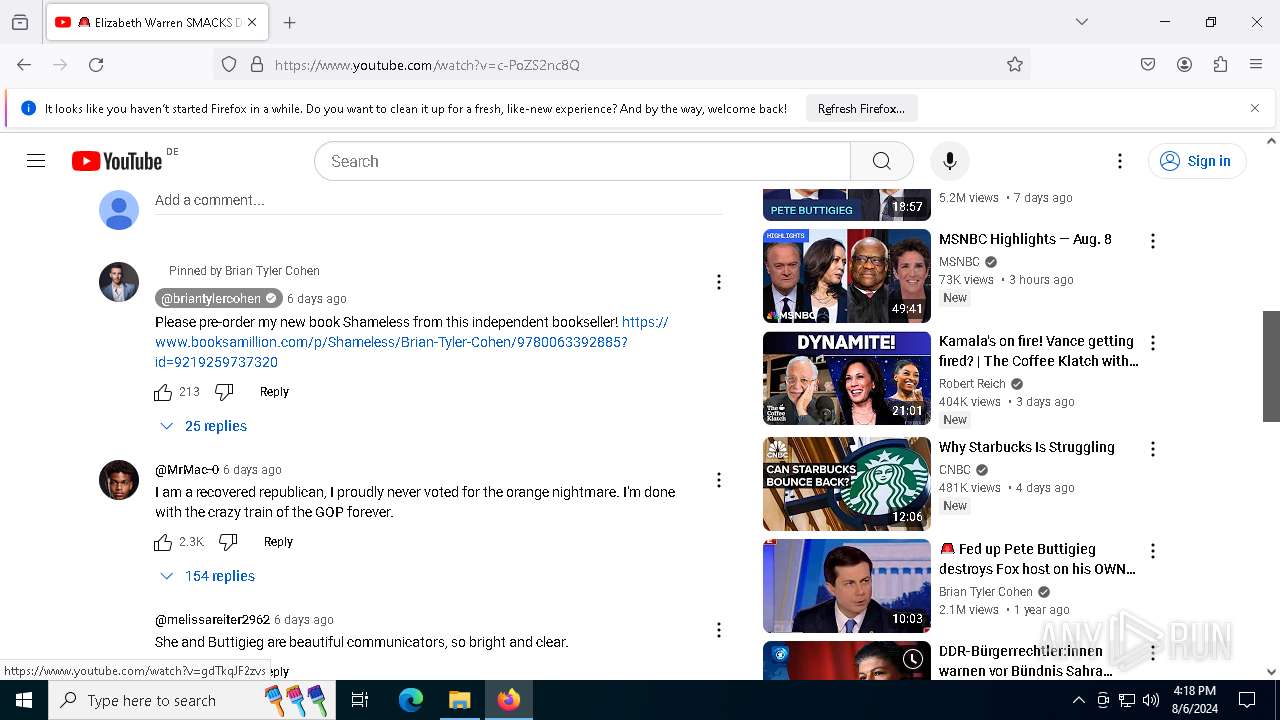Expand the 154 replies thread
Image resolution: width=1280 pixels, height=720 pixels.
(x=208, y=576)
